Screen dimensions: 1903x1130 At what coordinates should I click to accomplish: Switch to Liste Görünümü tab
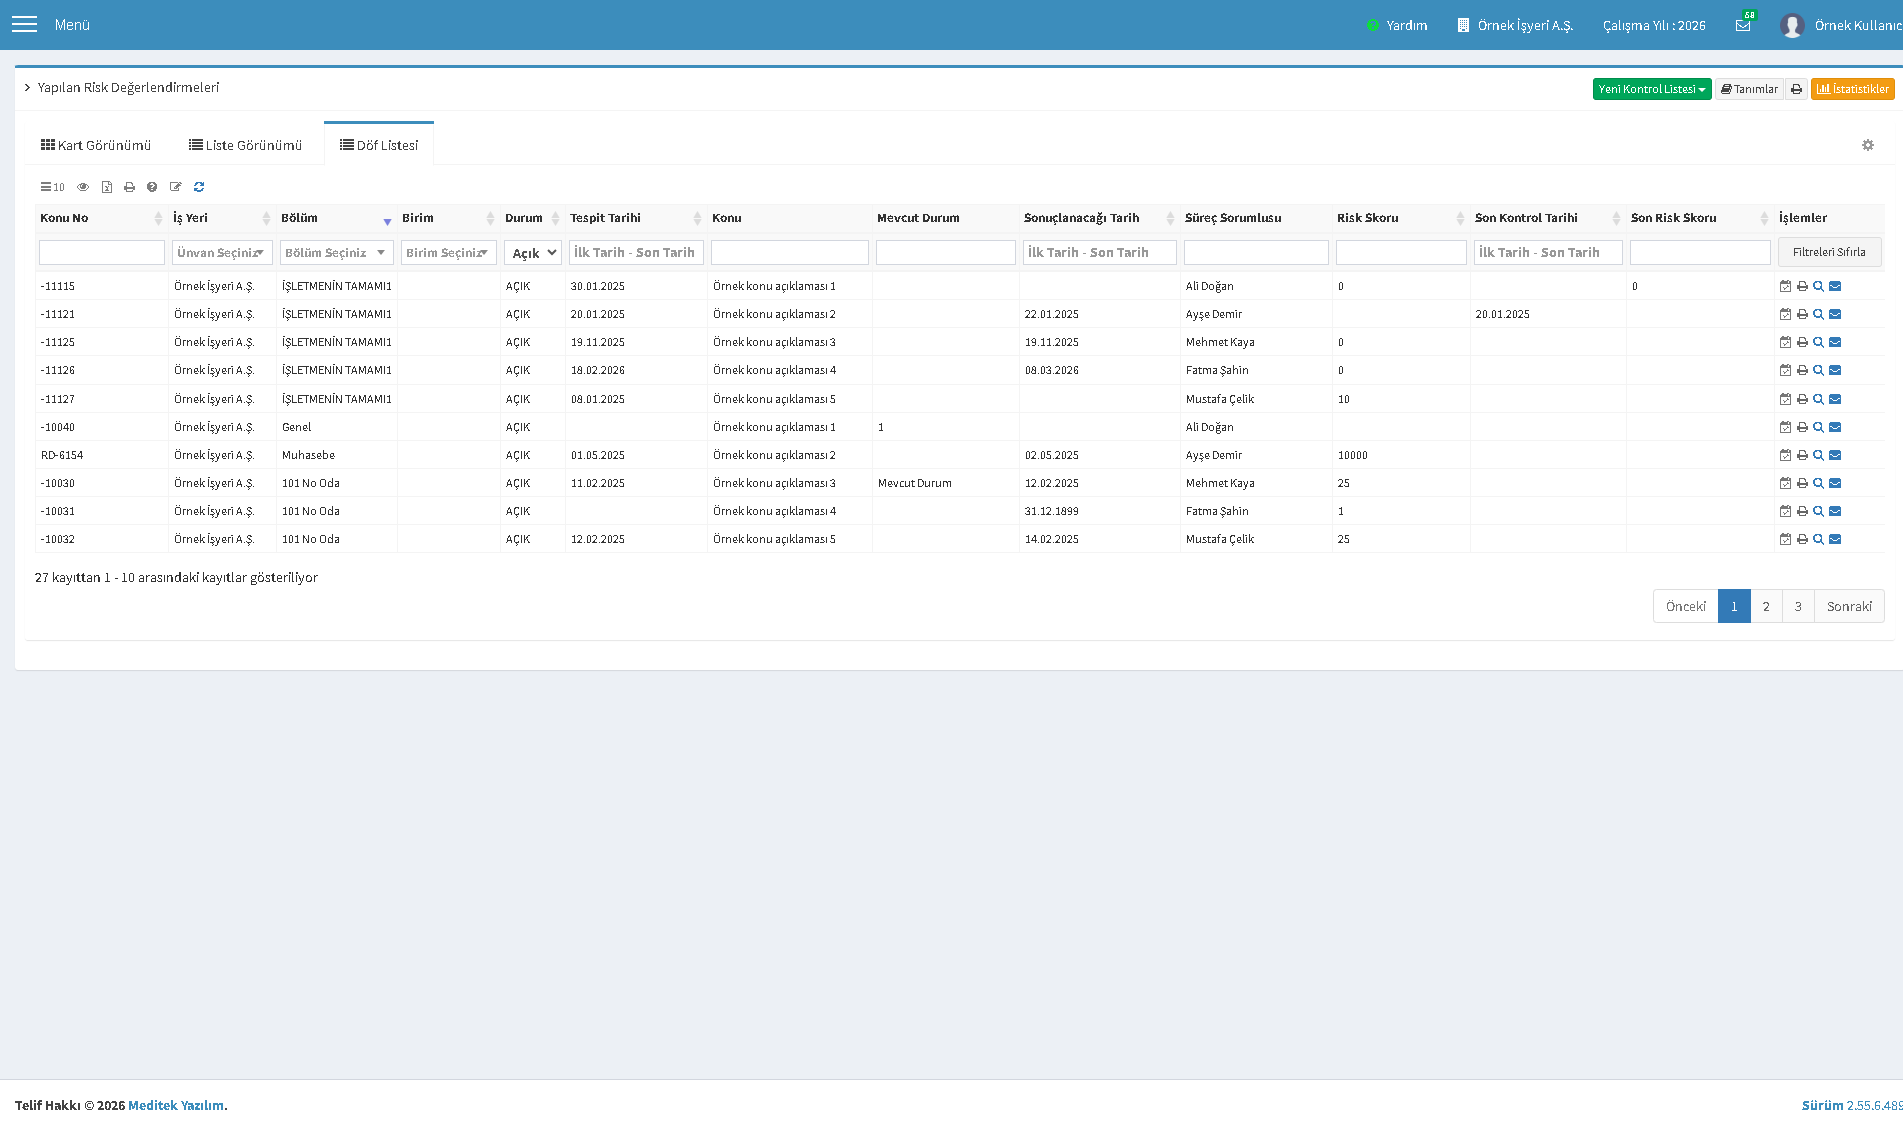coord(245,145)
